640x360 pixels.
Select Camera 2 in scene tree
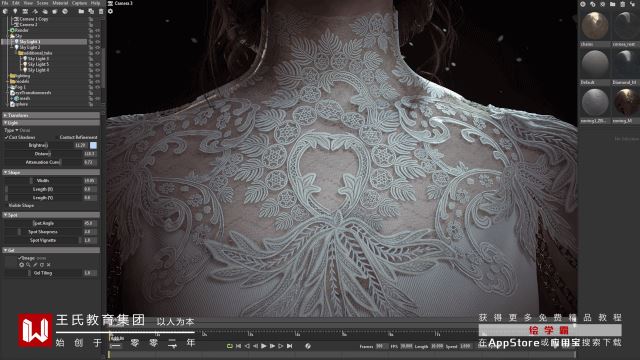[x=28, y=24]
